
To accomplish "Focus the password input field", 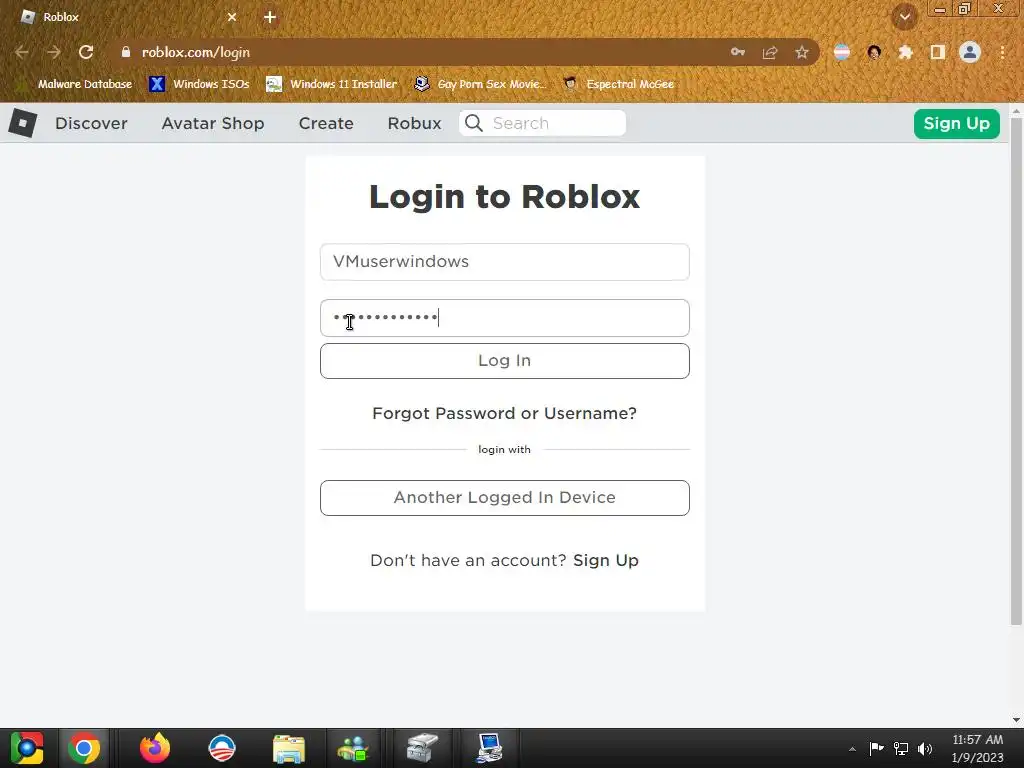I will [x=505, y=318].
